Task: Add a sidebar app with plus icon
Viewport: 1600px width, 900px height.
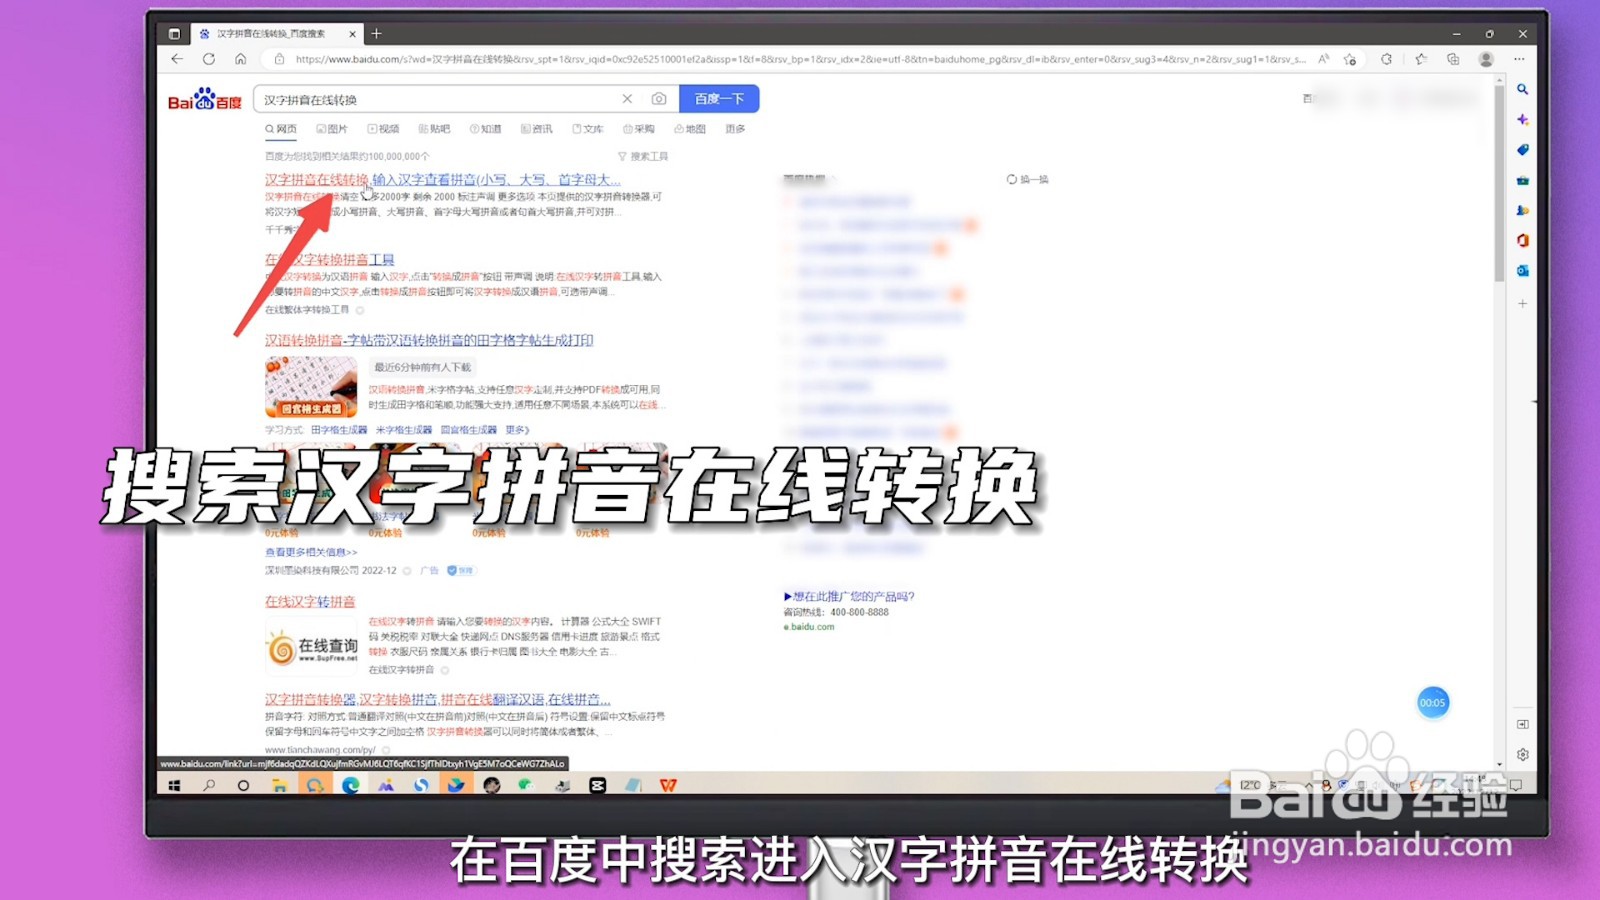Action: 1522,303
